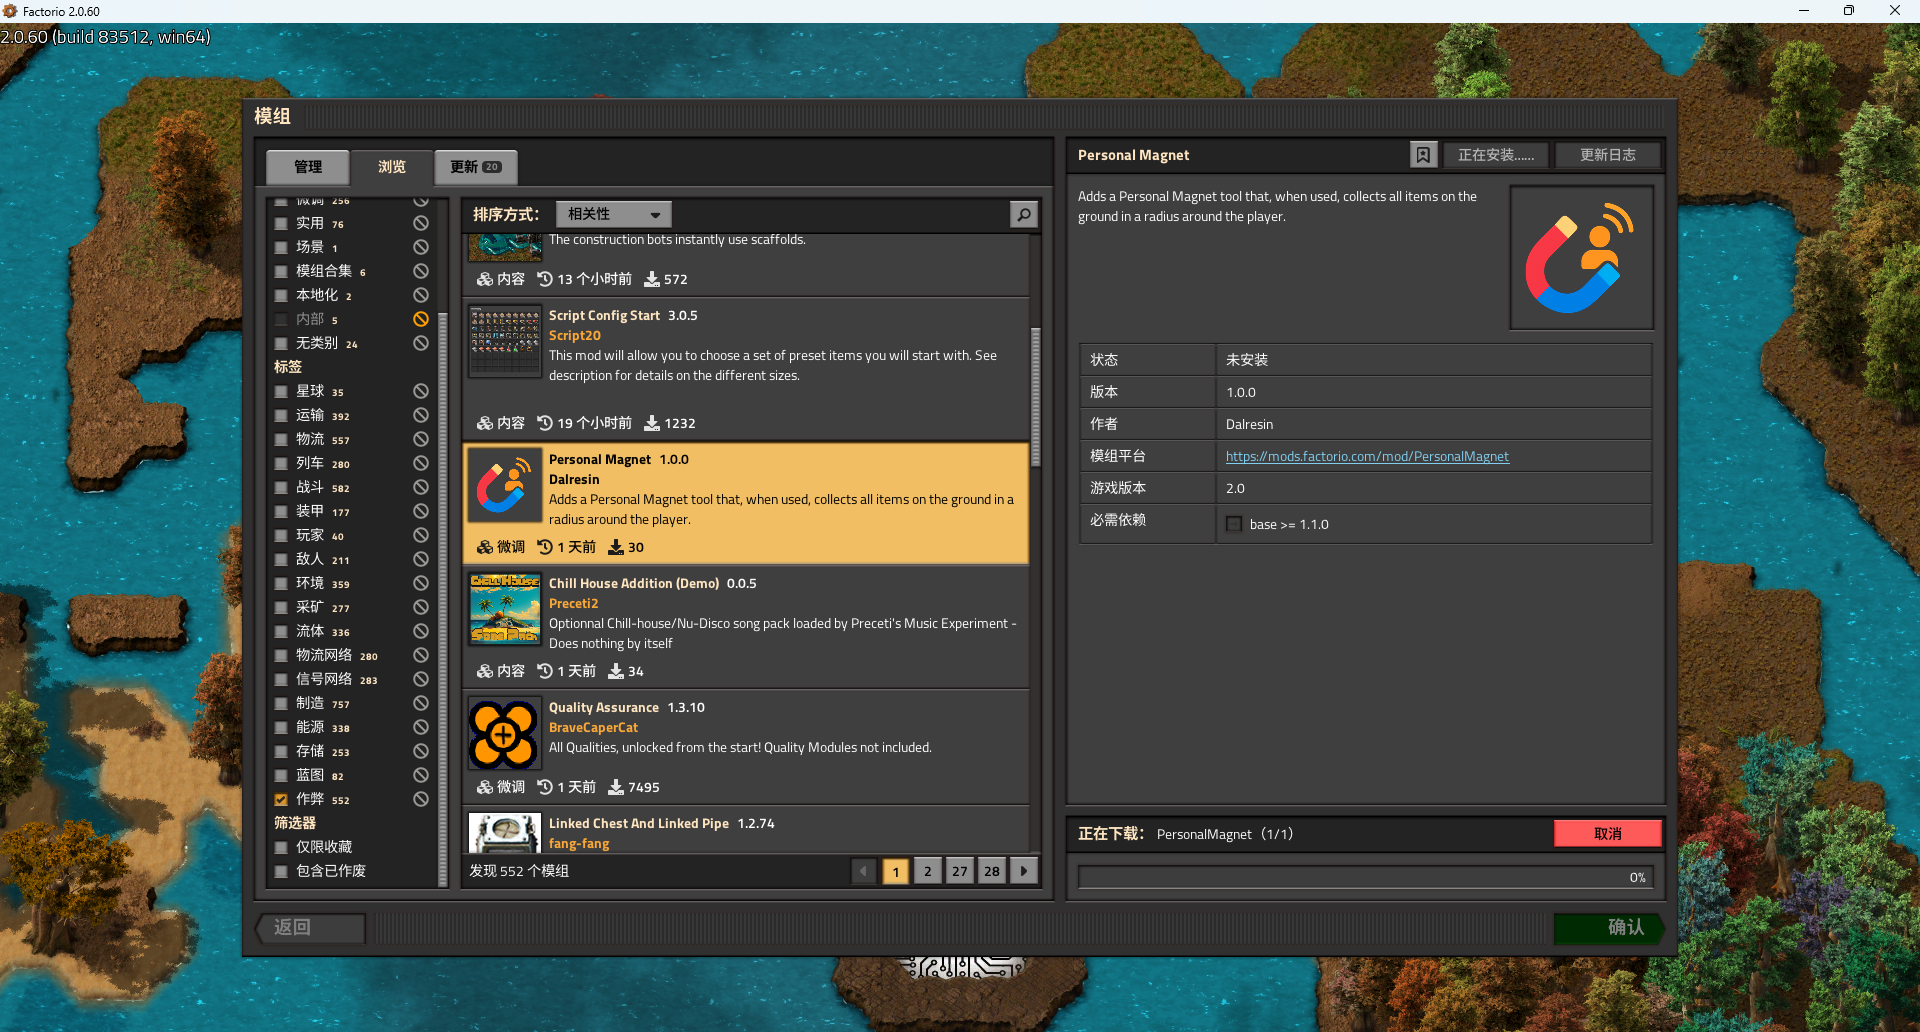Exclude the 模组合集 category with its ban icon
Screen dimensions: 1920x1032
421,271
